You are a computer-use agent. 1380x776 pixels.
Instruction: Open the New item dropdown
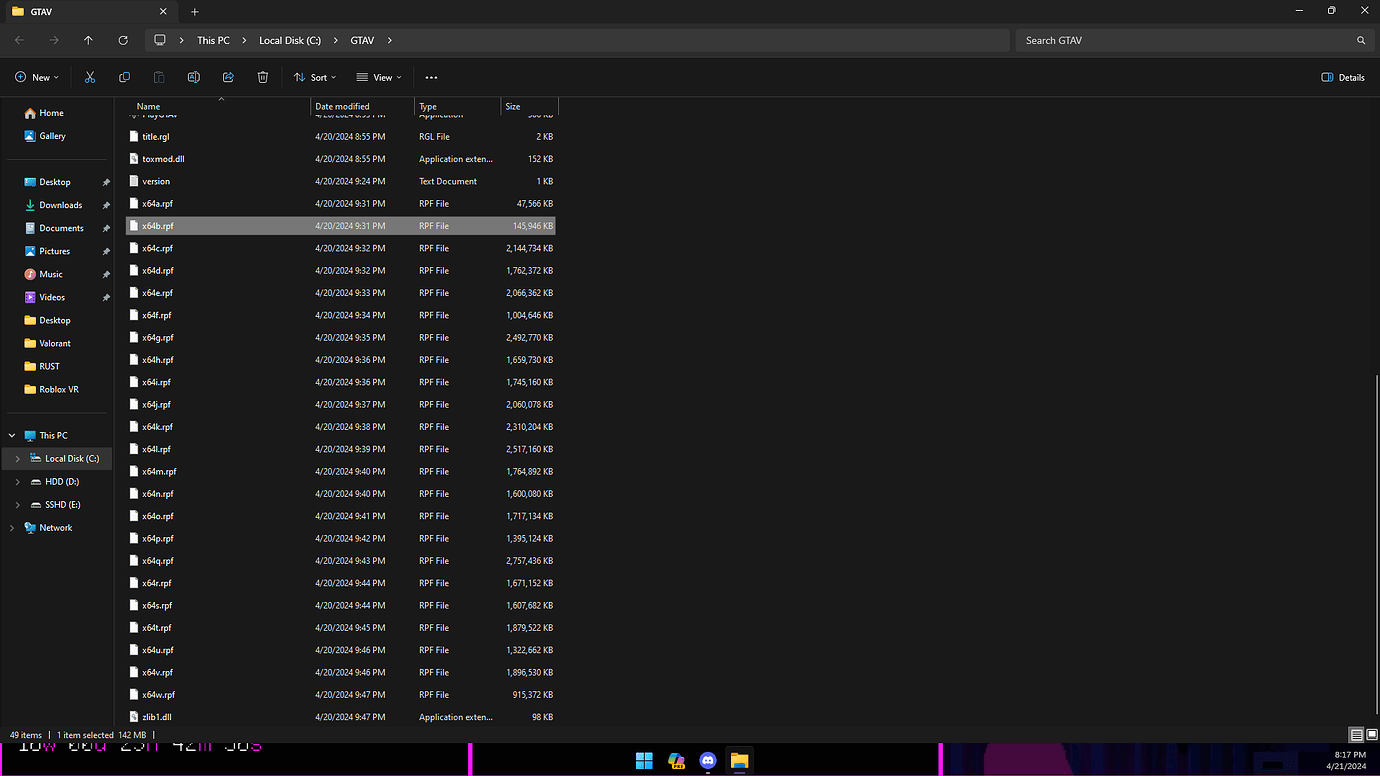click(35, 77)
